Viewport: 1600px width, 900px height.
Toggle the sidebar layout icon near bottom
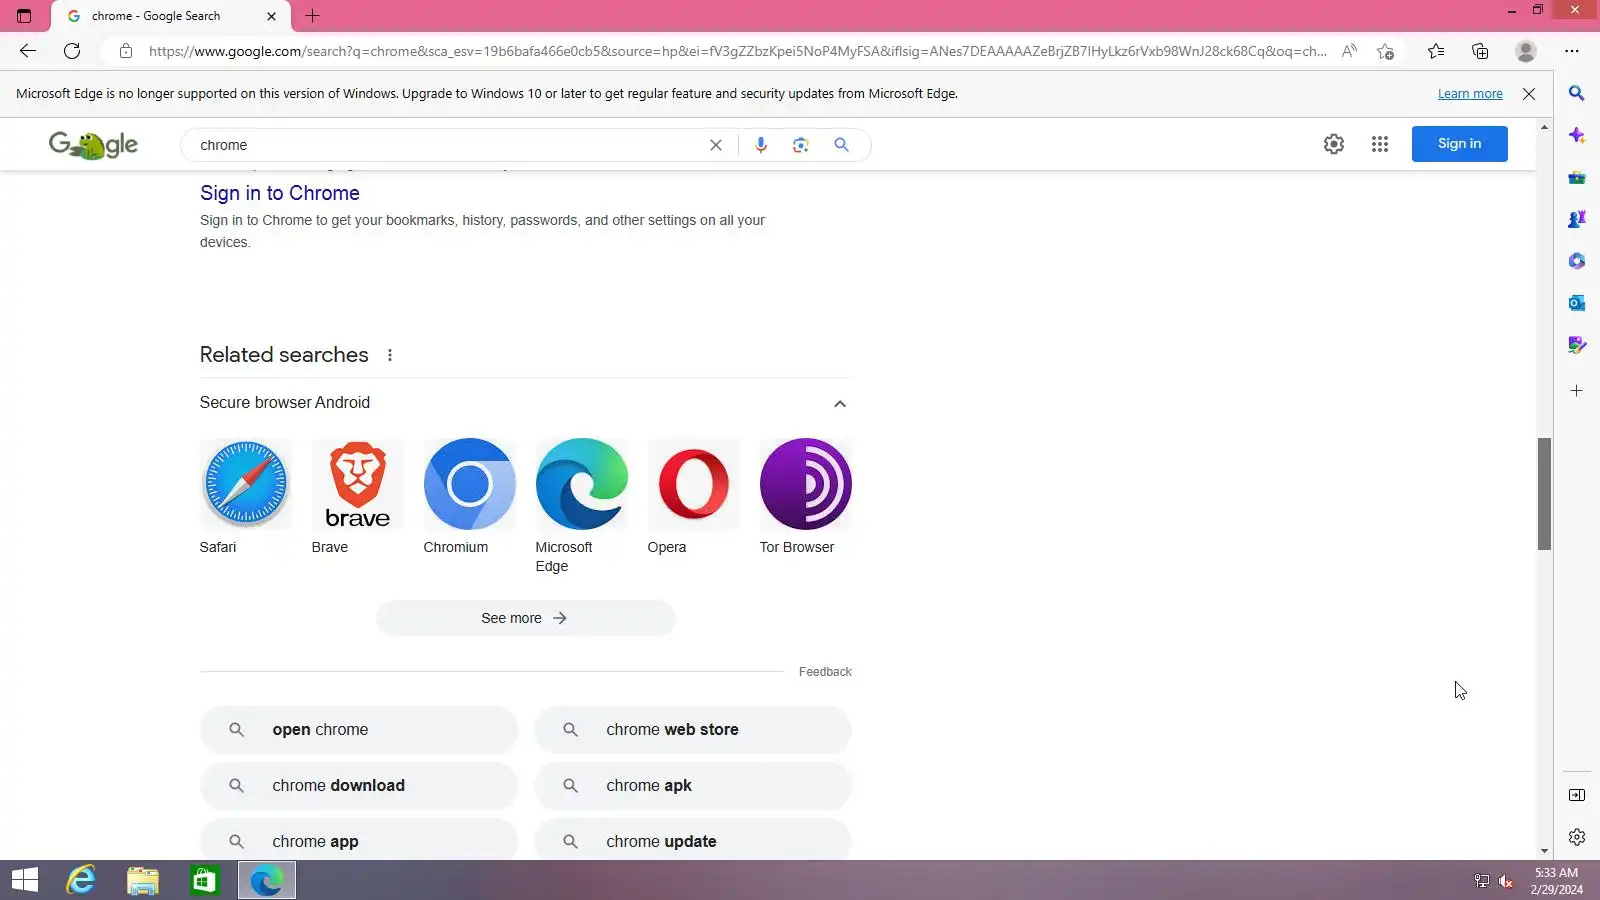click(1577, 795)
